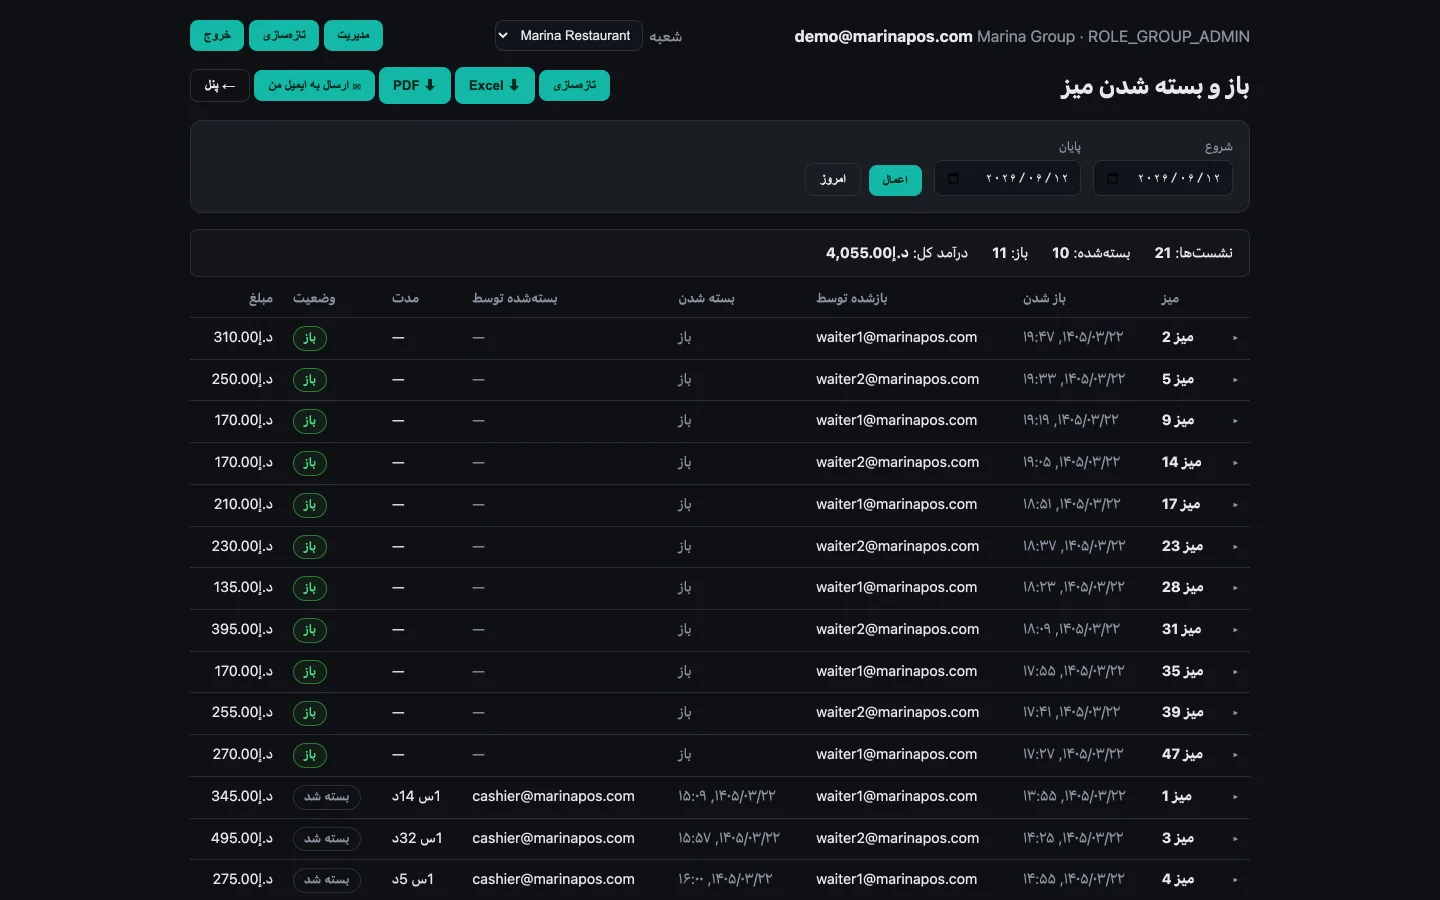Screen dimensions: 1440x900
Task: Click the start date input field
Action: click(1163, 179)
